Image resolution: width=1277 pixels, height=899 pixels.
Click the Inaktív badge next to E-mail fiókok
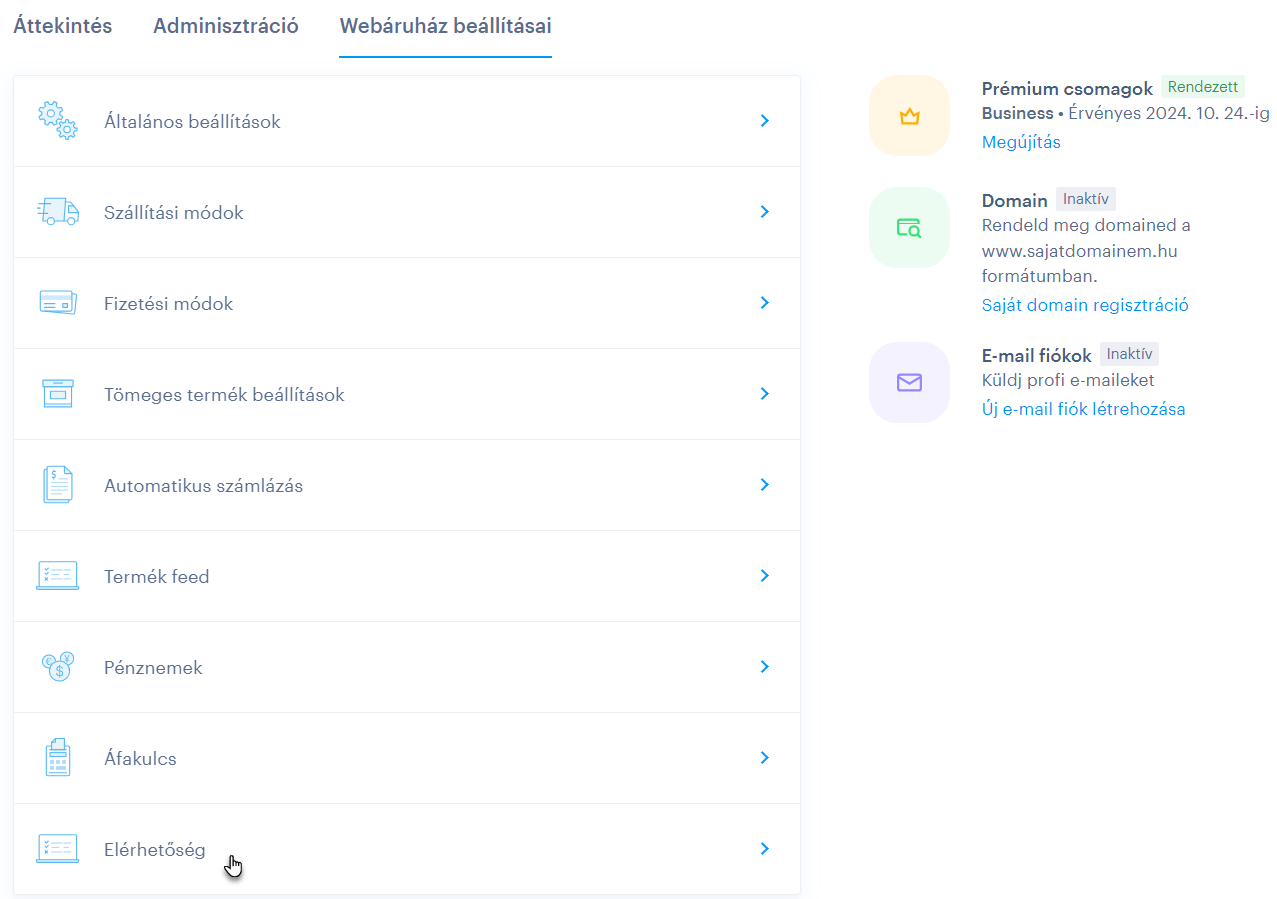pos(1129,354)
